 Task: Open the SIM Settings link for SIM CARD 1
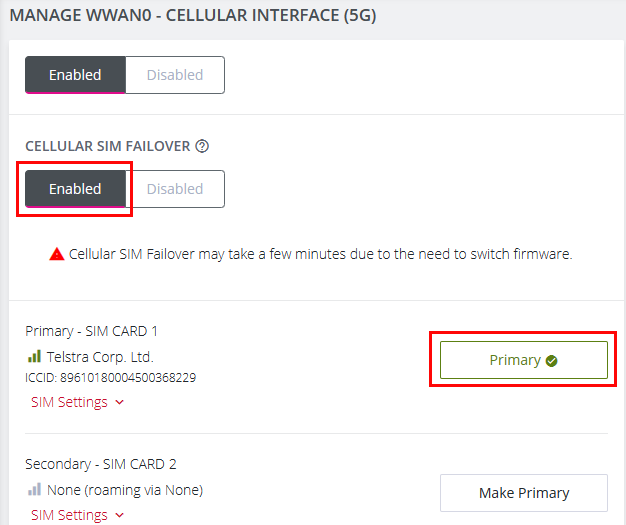[69, 402]
